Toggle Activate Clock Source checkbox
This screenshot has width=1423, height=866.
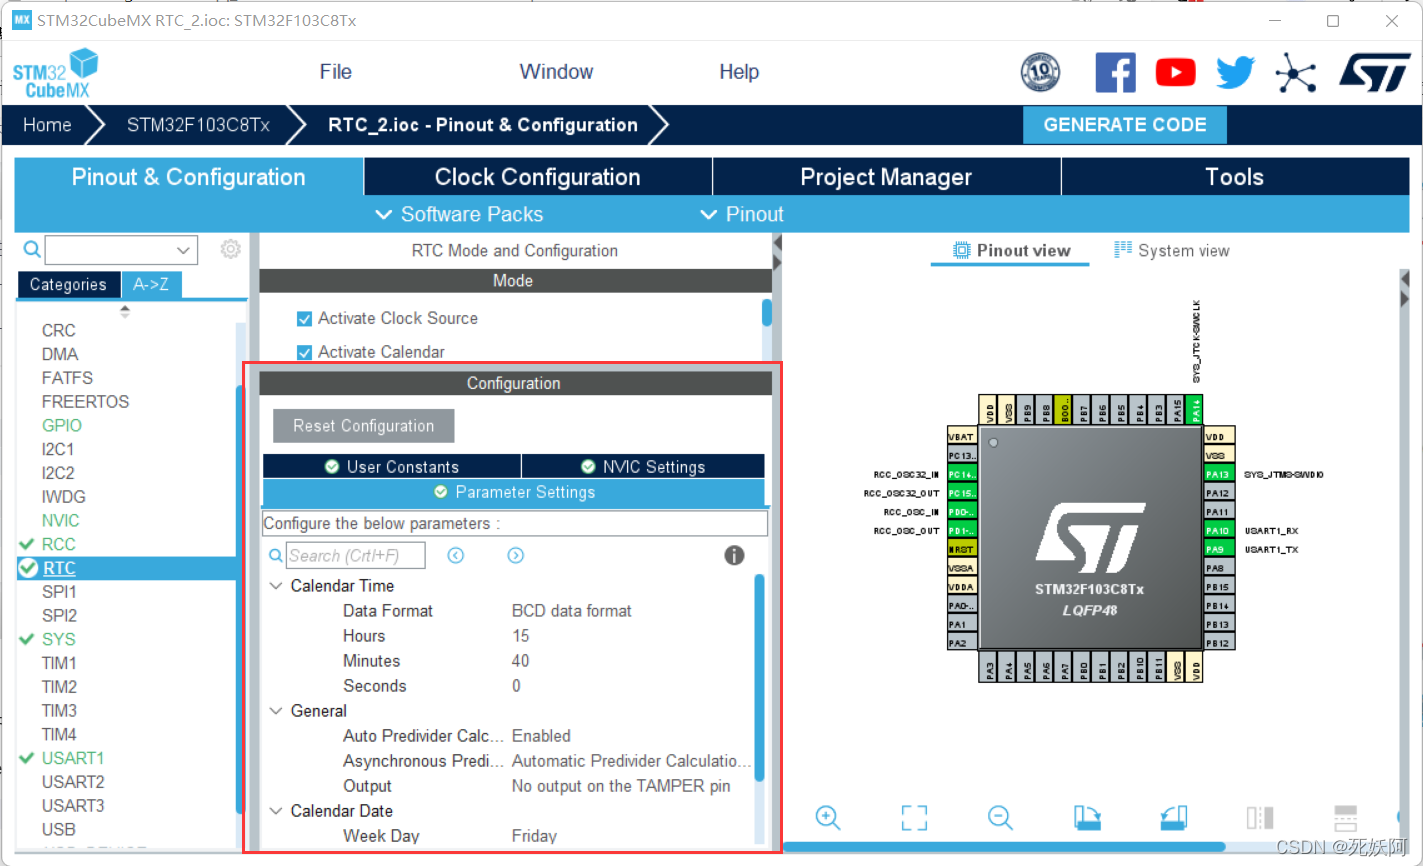[x=304, y=319]
